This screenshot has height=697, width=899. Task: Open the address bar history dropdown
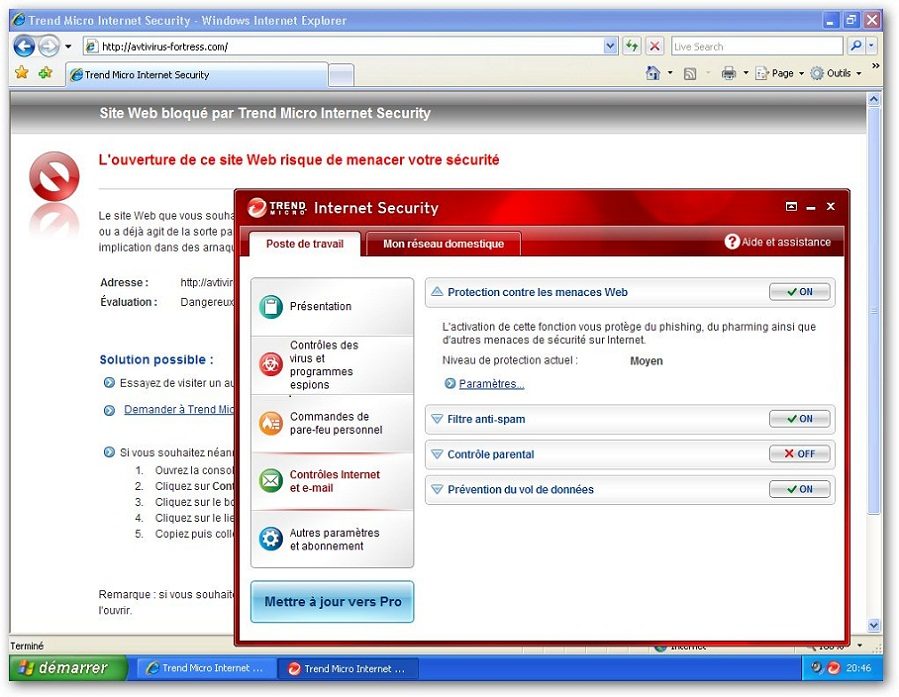[x=610, y=46]
